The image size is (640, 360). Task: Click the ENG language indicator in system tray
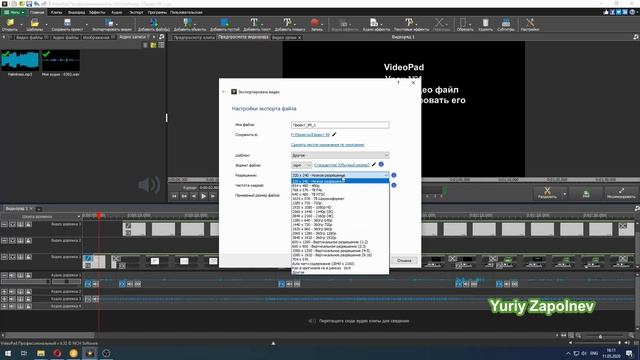(x=594, y=353)
